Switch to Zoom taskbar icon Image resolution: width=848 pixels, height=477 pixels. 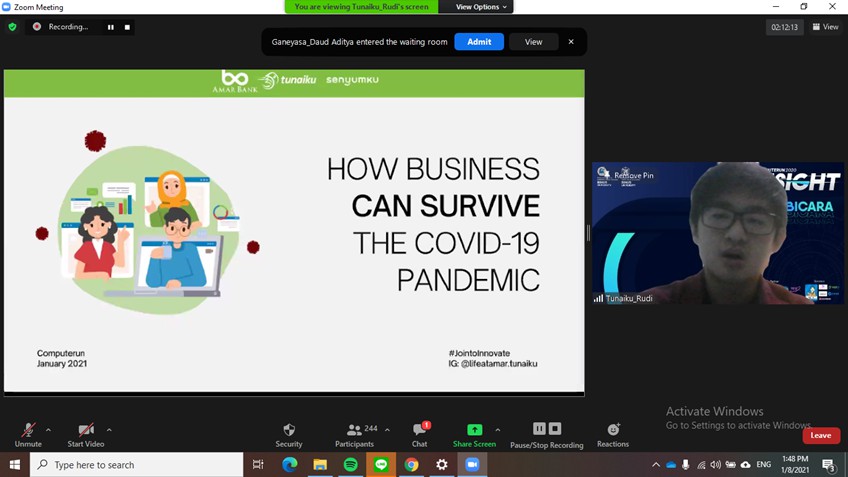coord(473,465)
